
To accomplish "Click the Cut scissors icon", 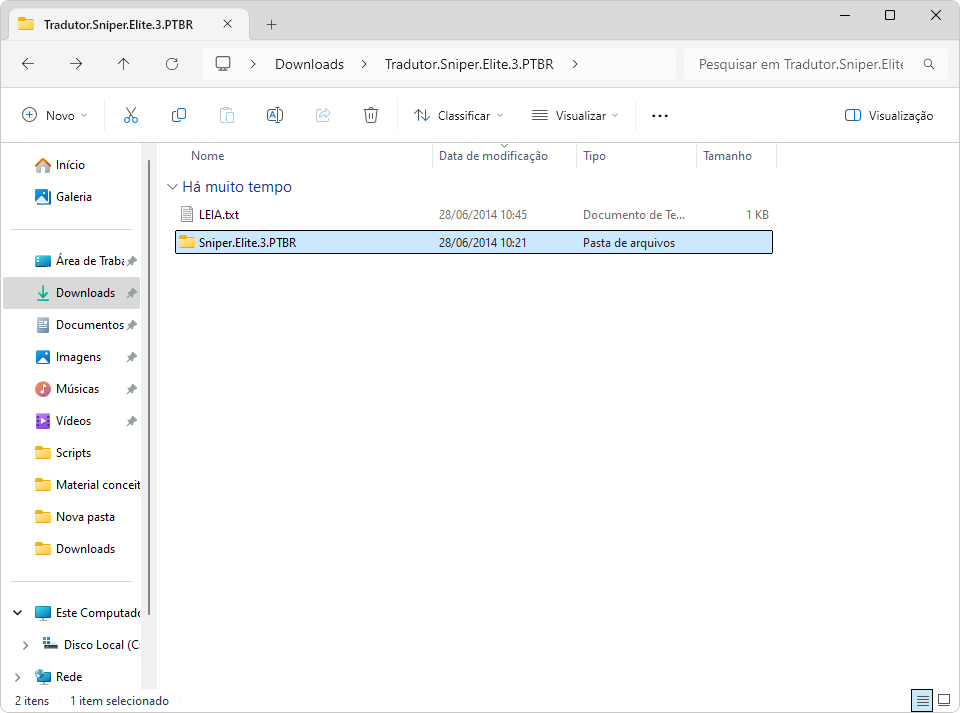I will [131, 116].
